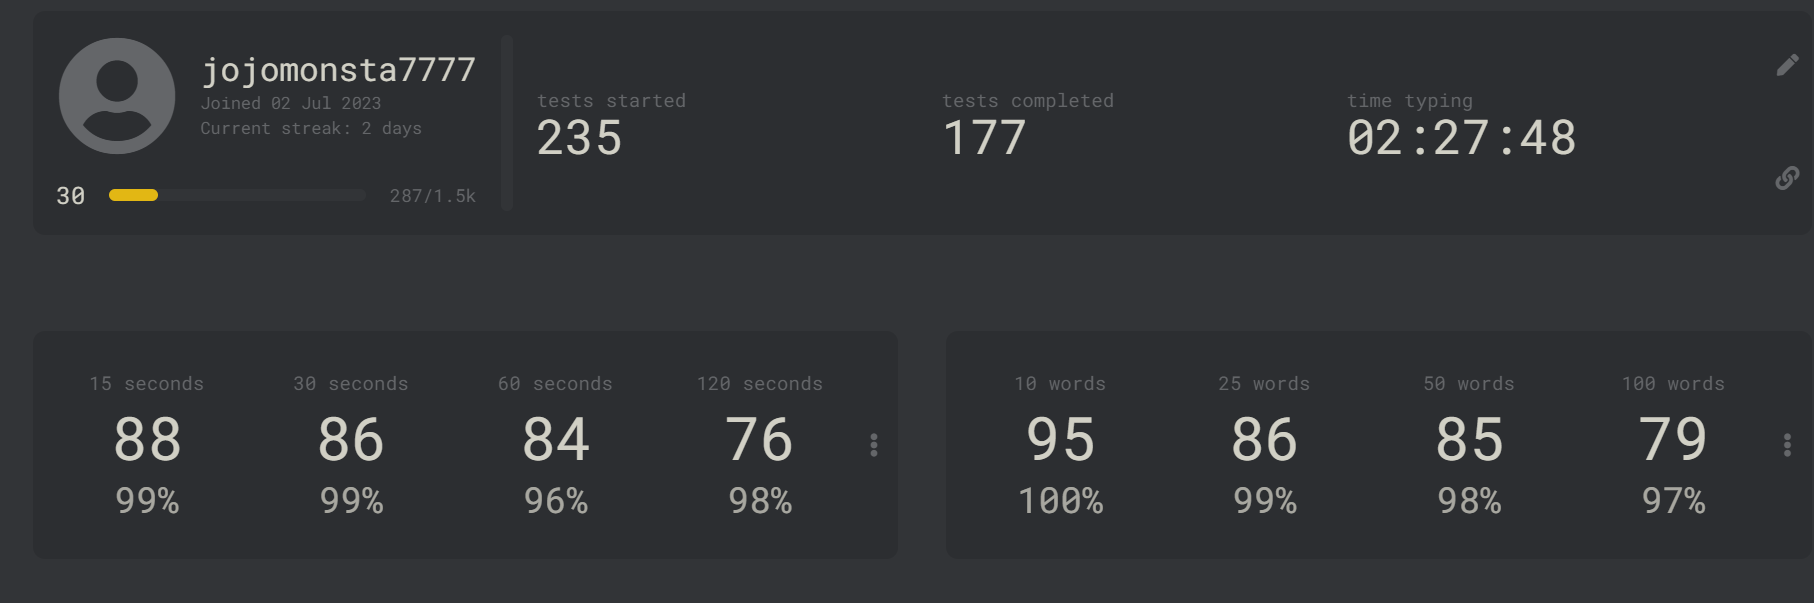This screenshot has width=1814, height=603.
Task: Select the 10 words score of 95
Action: [x=1060, y=440]
